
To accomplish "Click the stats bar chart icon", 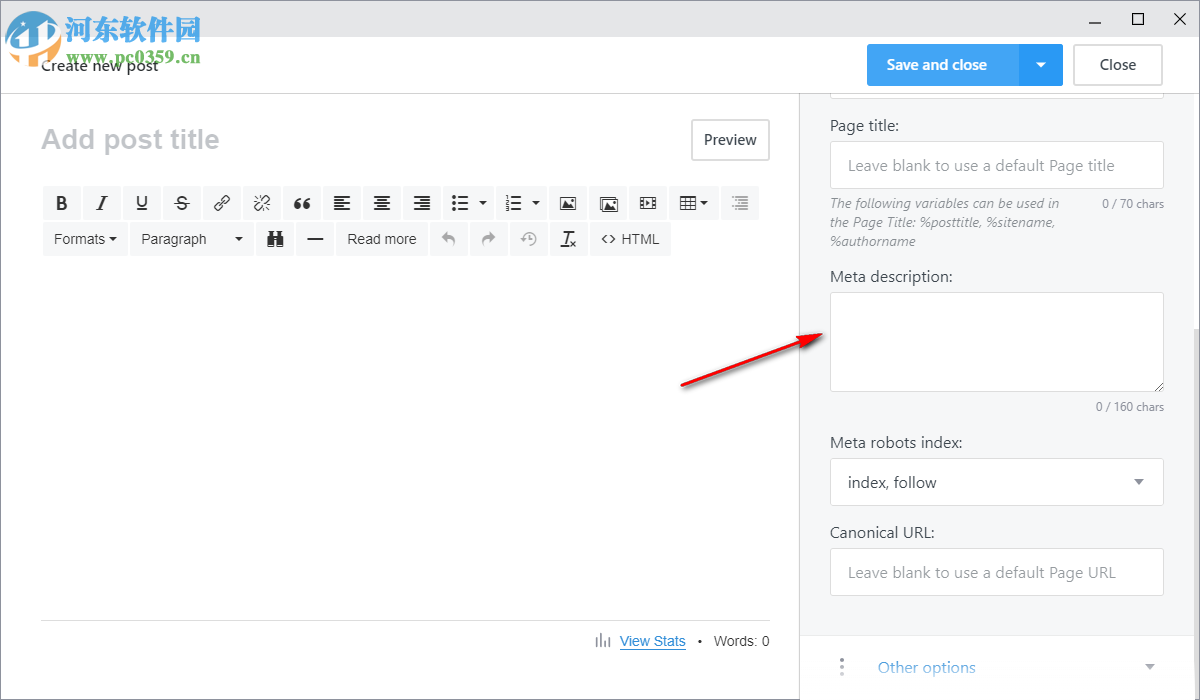I will (603, 641).
